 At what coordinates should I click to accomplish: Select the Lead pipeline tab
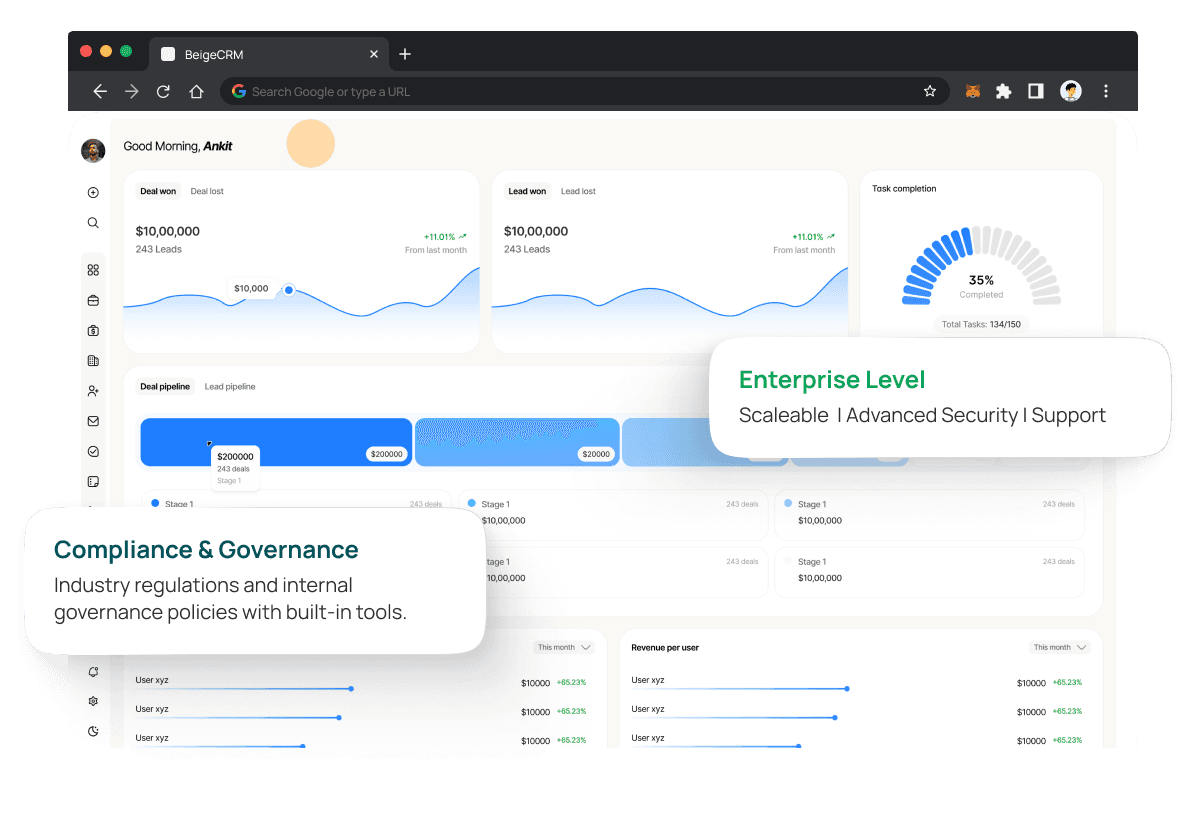[230, 386]
